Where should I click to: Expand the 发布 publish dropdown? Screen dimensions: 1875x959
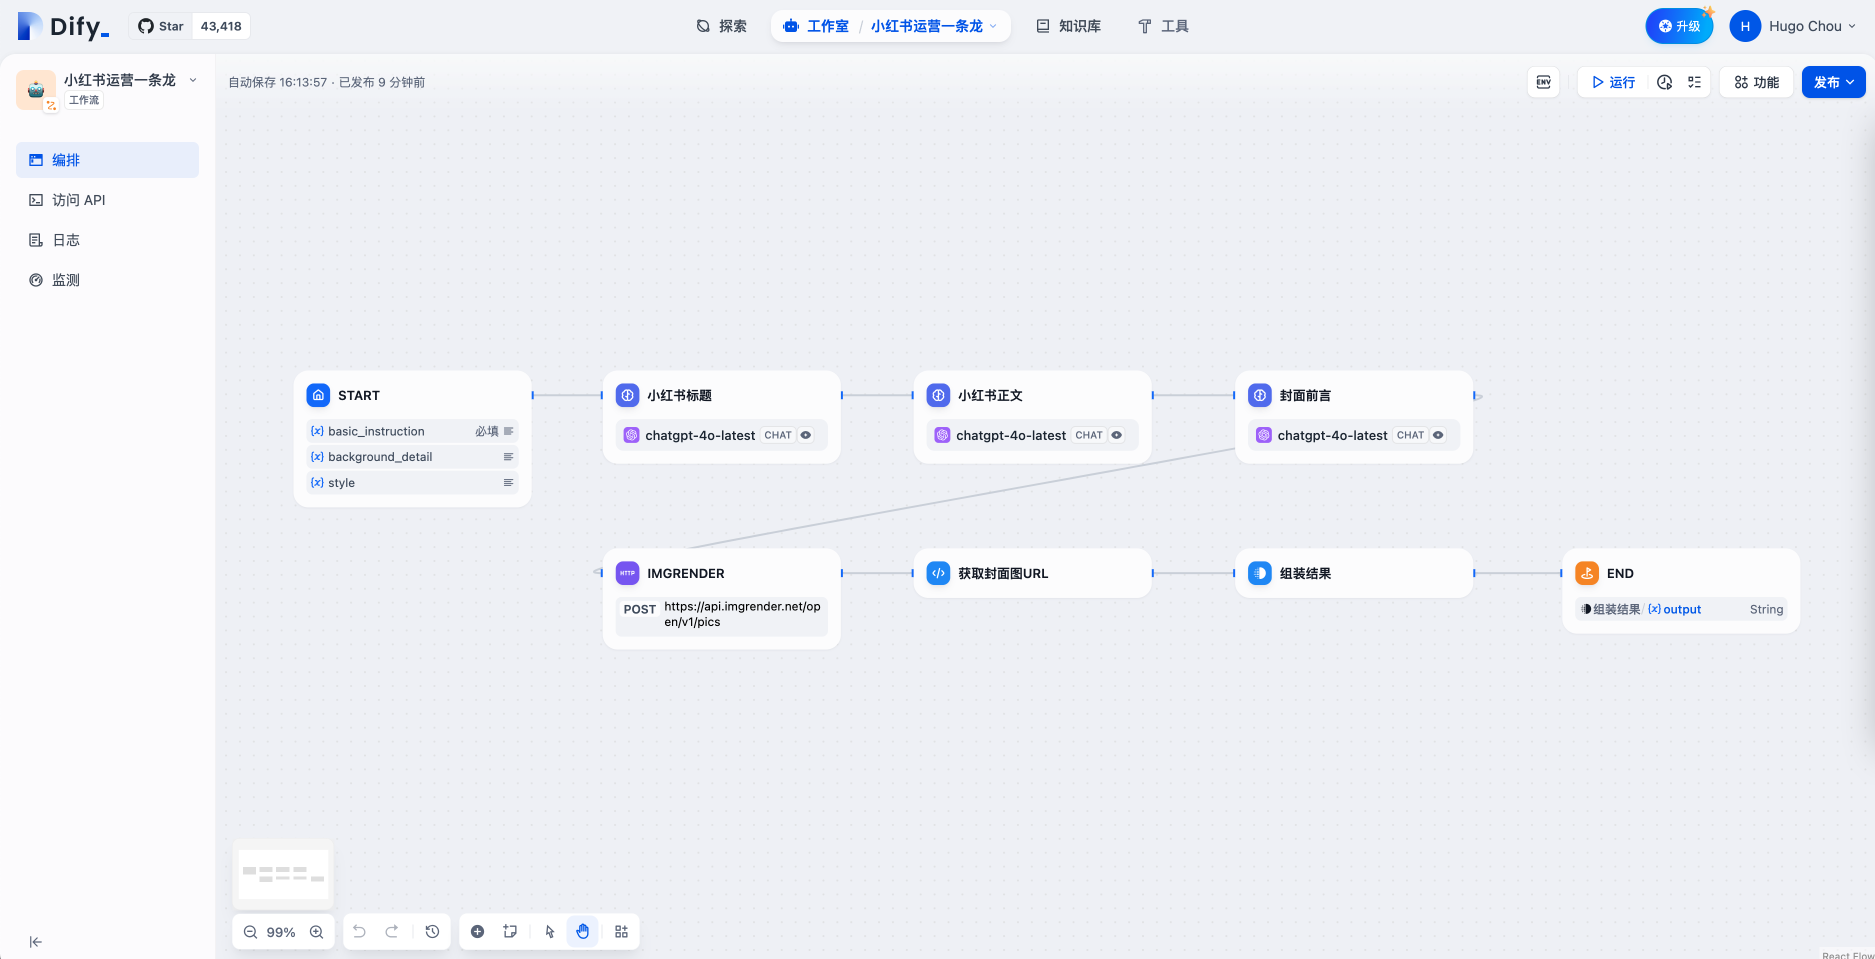tap(1833, 82)
